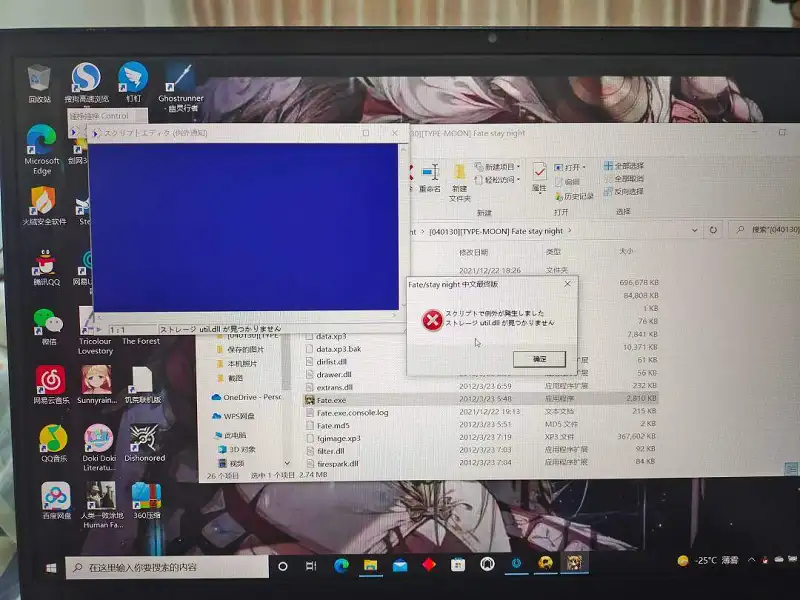800x600 pixels.
Task: Close the Fate/stay night error dialog
Action: [x=567, y=284]
